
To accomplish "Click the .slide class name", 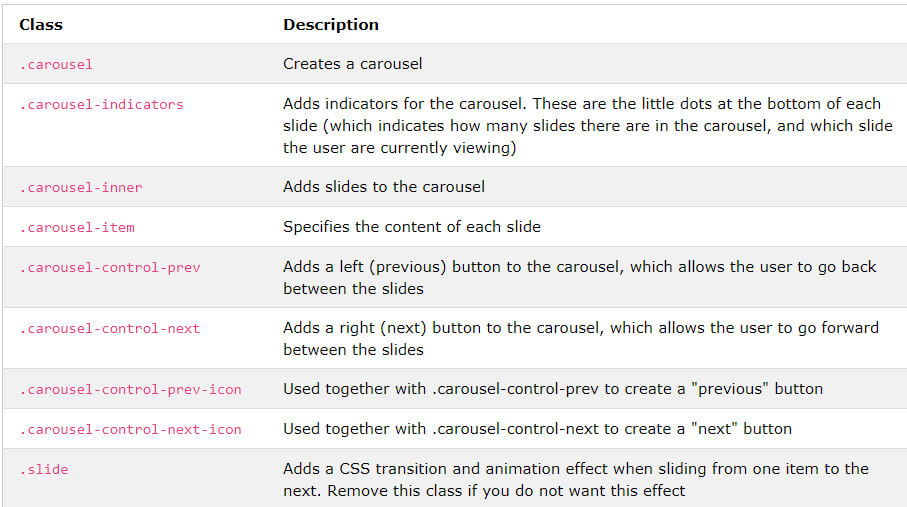I will 44,469.
